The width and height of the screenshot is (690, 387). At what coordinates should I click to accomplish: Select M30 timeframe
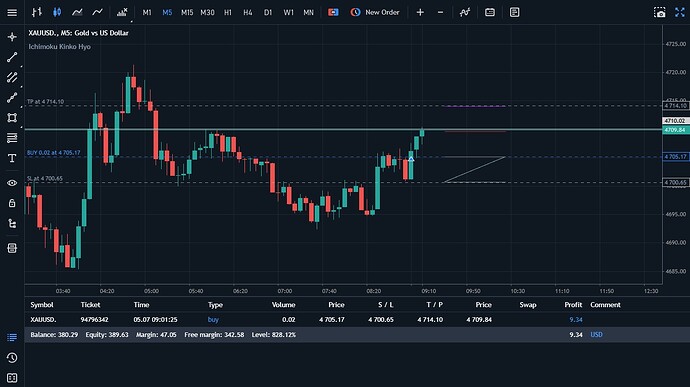point(207,12)
